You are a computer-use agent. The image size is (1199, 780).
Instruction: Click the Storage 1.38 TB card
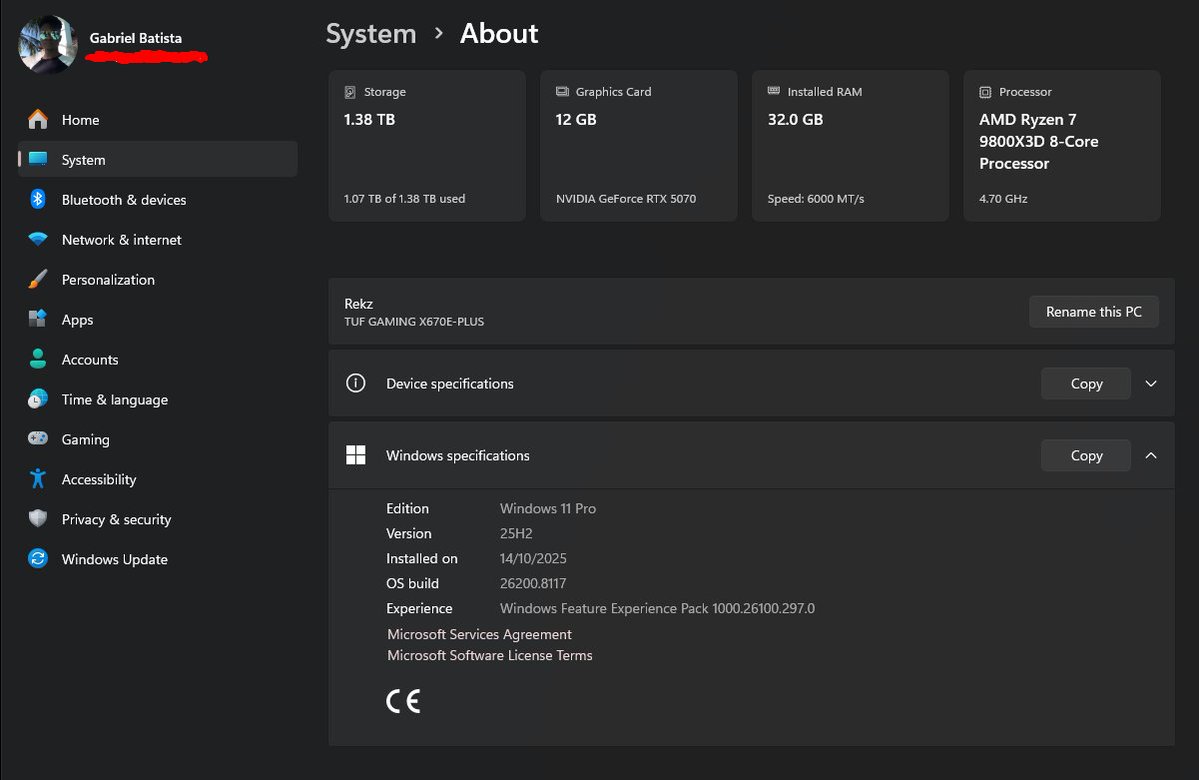click(x=427, y=145)
